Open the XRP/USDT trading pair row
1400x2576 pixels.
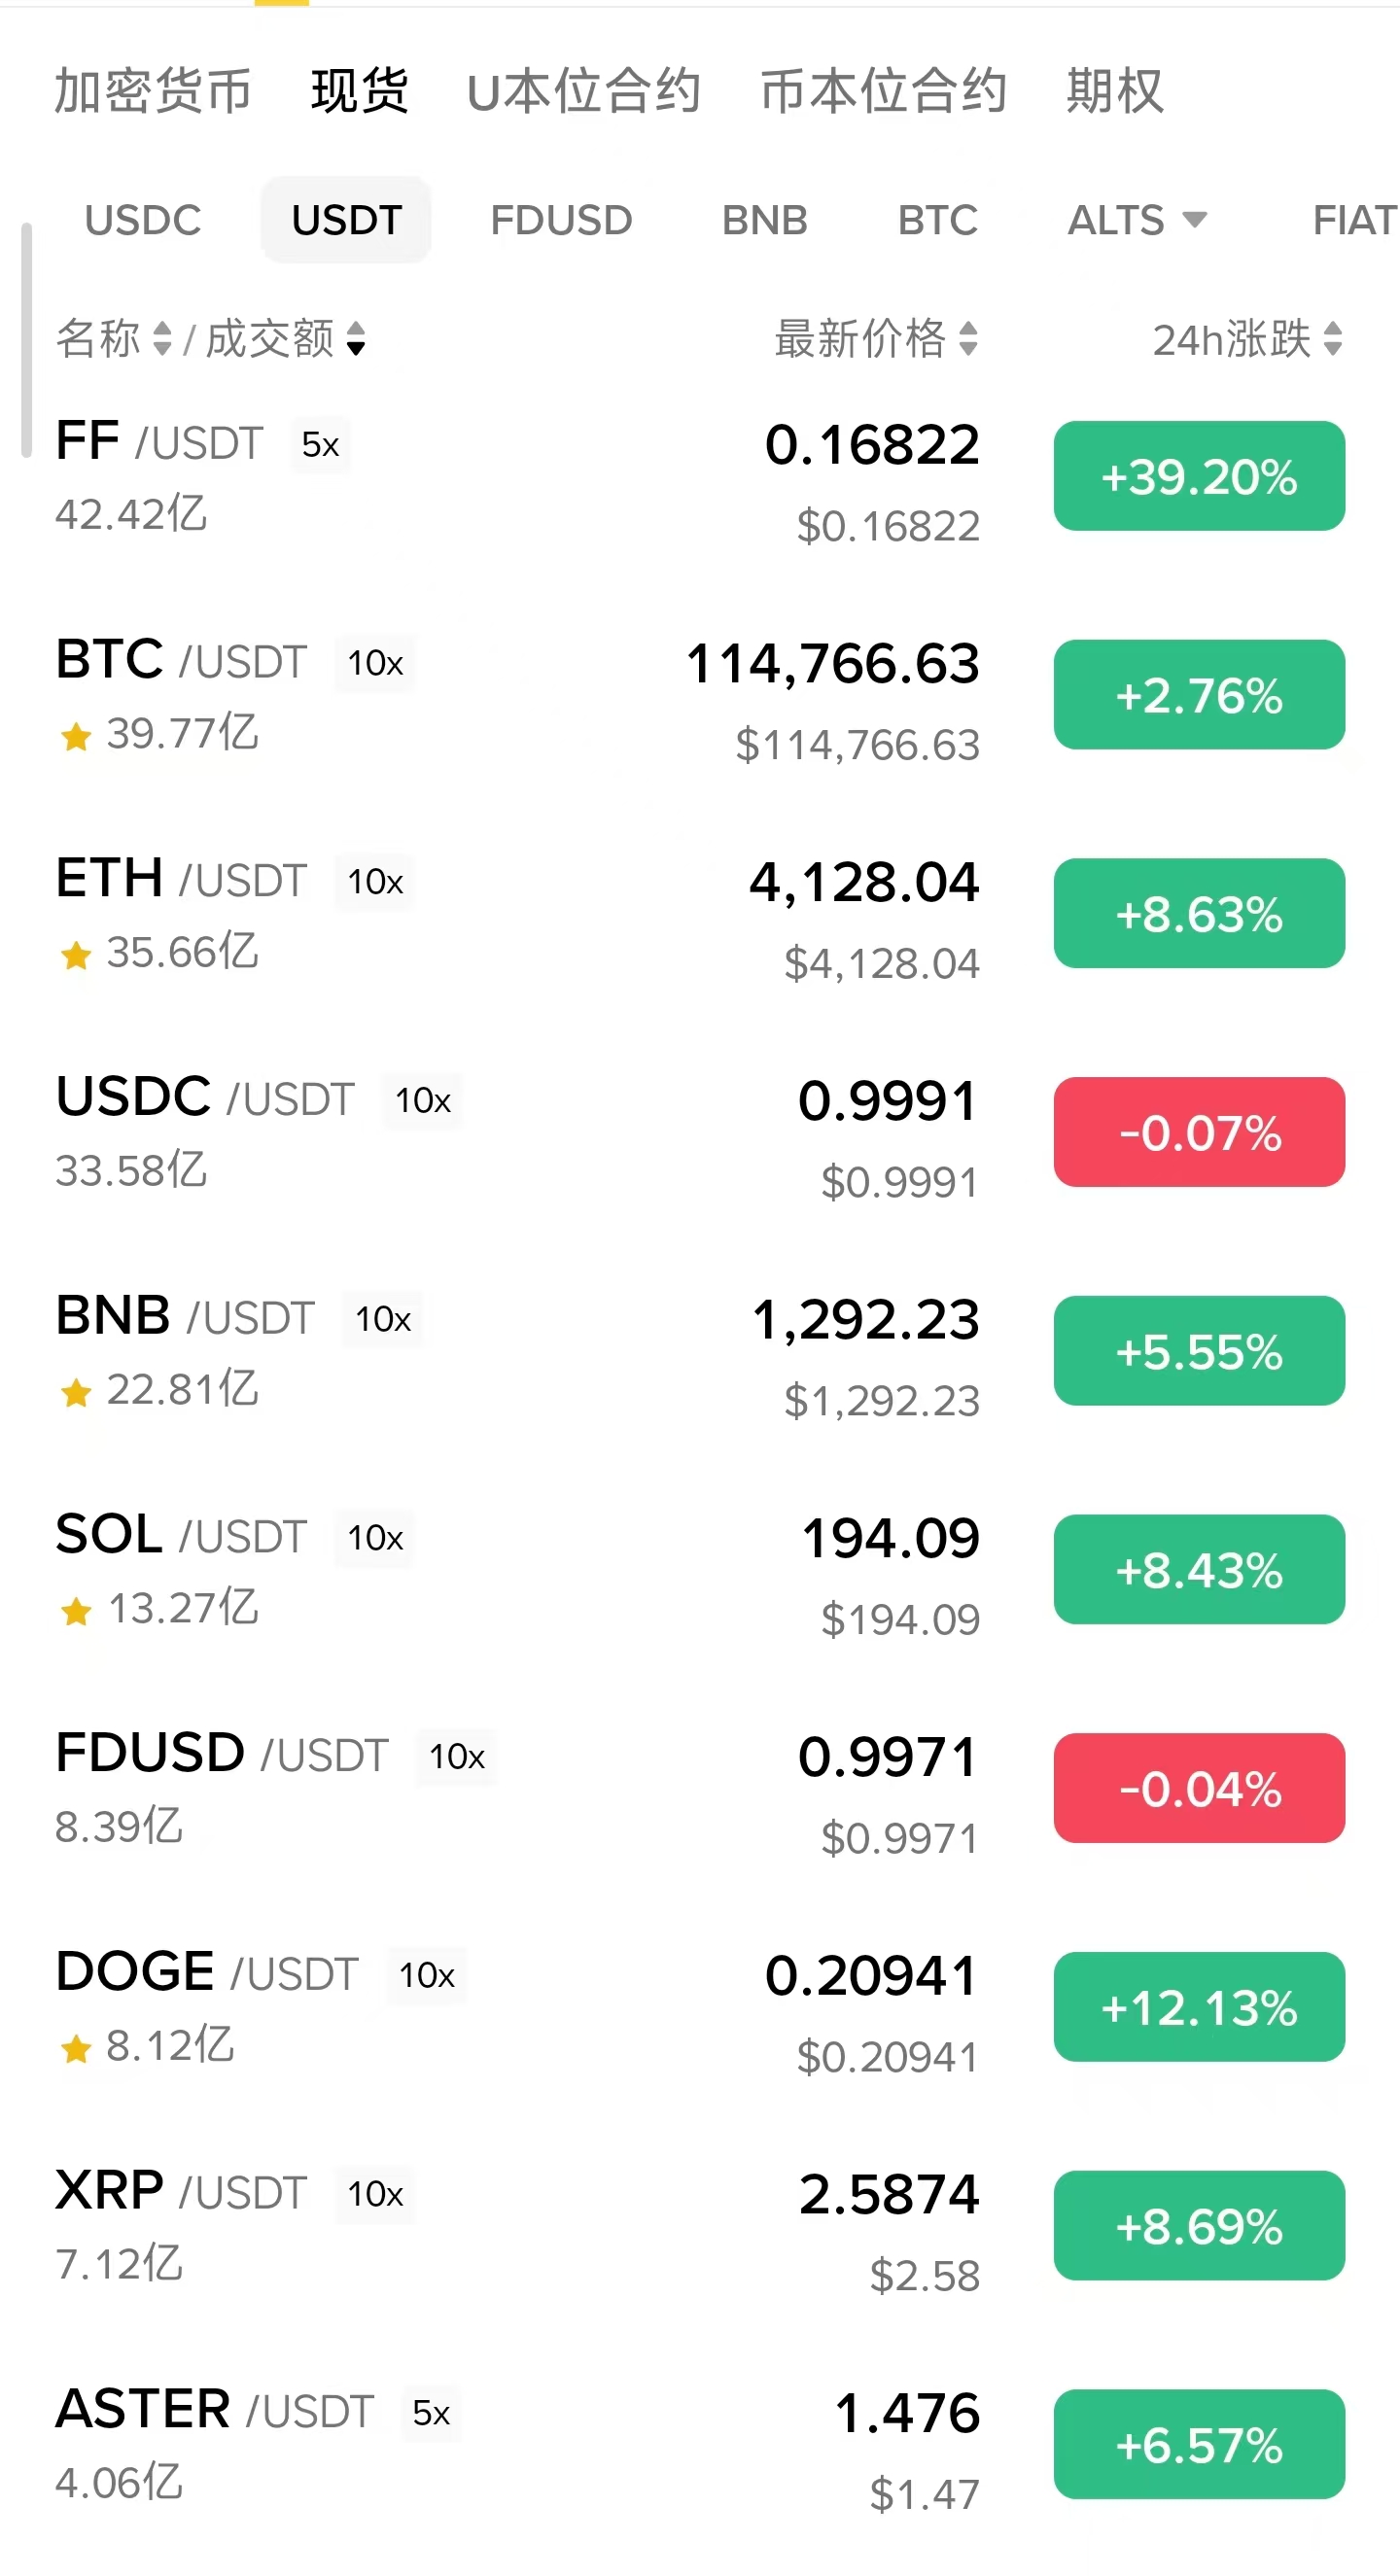500,2225
